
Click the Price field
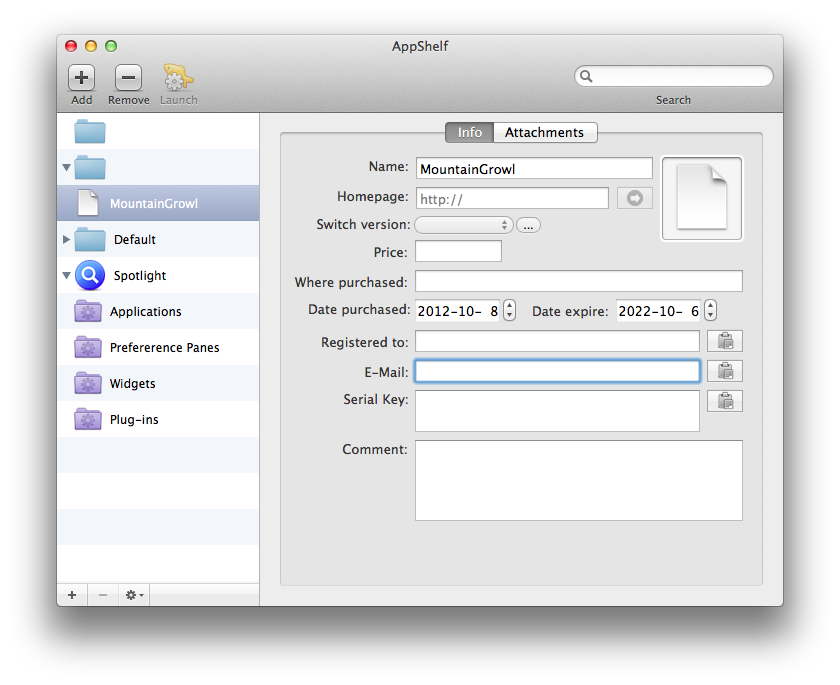459,251
